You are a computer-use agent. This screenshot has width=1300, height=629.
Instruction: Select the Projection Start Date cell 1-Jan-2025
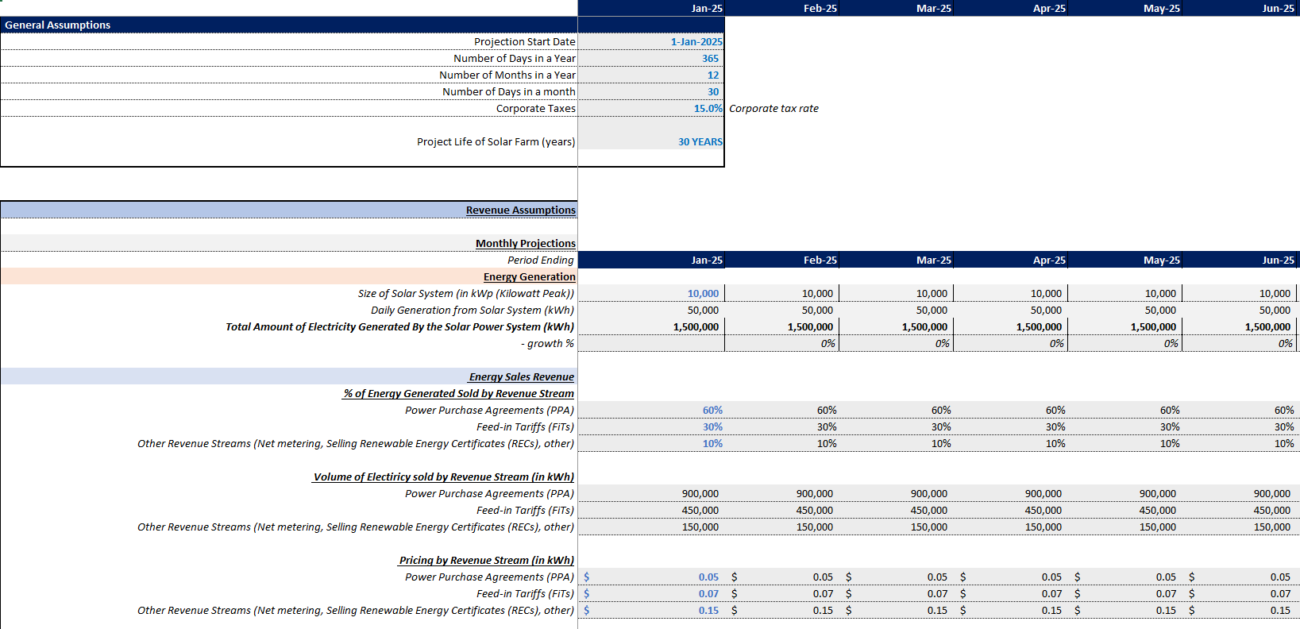click(651, 42)
